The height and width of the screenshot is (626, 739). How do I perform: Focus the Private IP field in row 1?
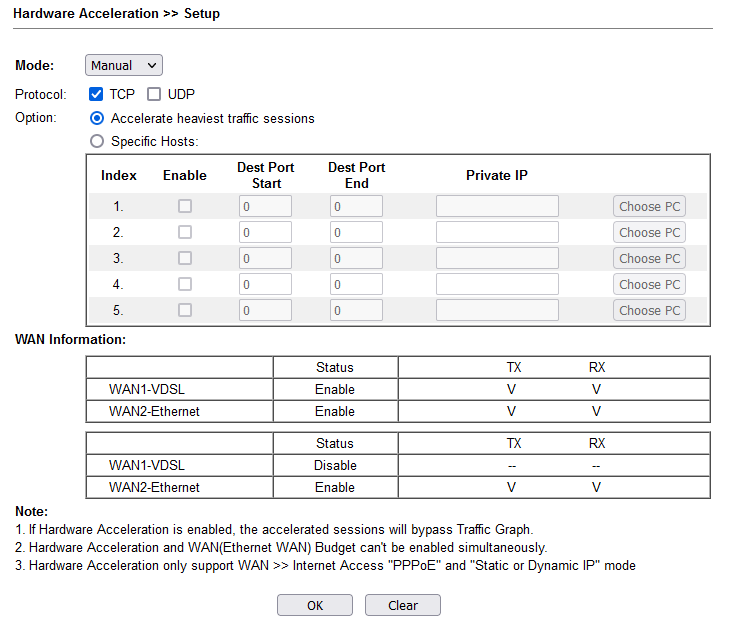click(497, 206)
